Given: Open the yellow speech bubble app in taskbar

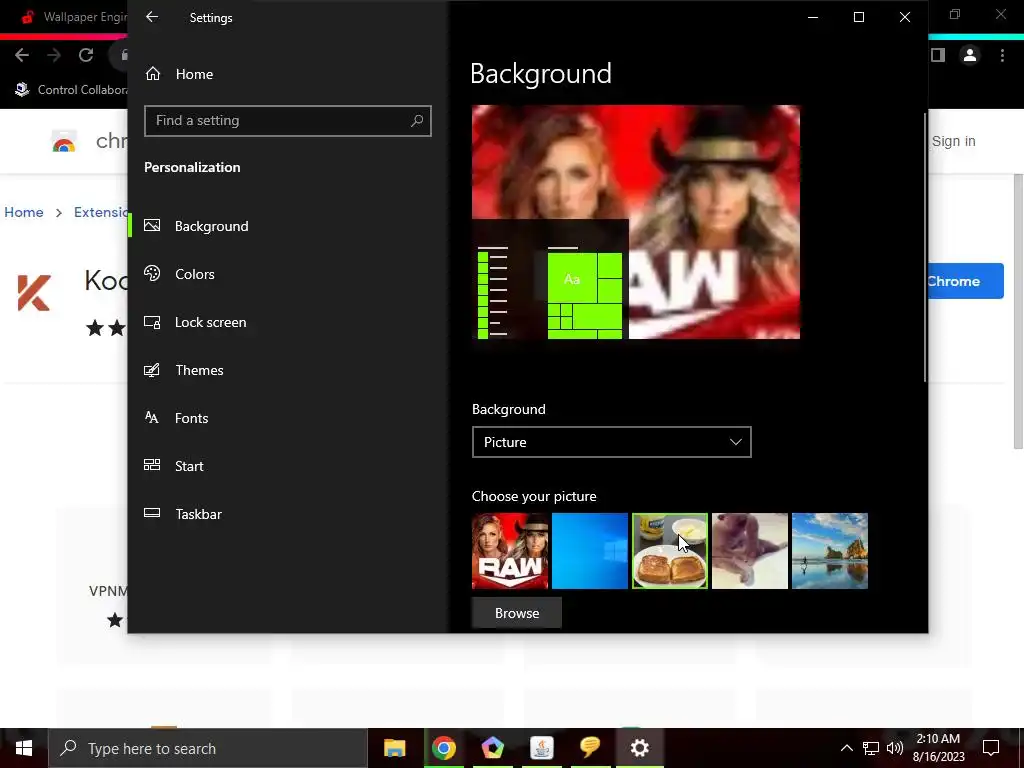Looking at the screenshot, I should pyautogui.click(x=590, y=748).
